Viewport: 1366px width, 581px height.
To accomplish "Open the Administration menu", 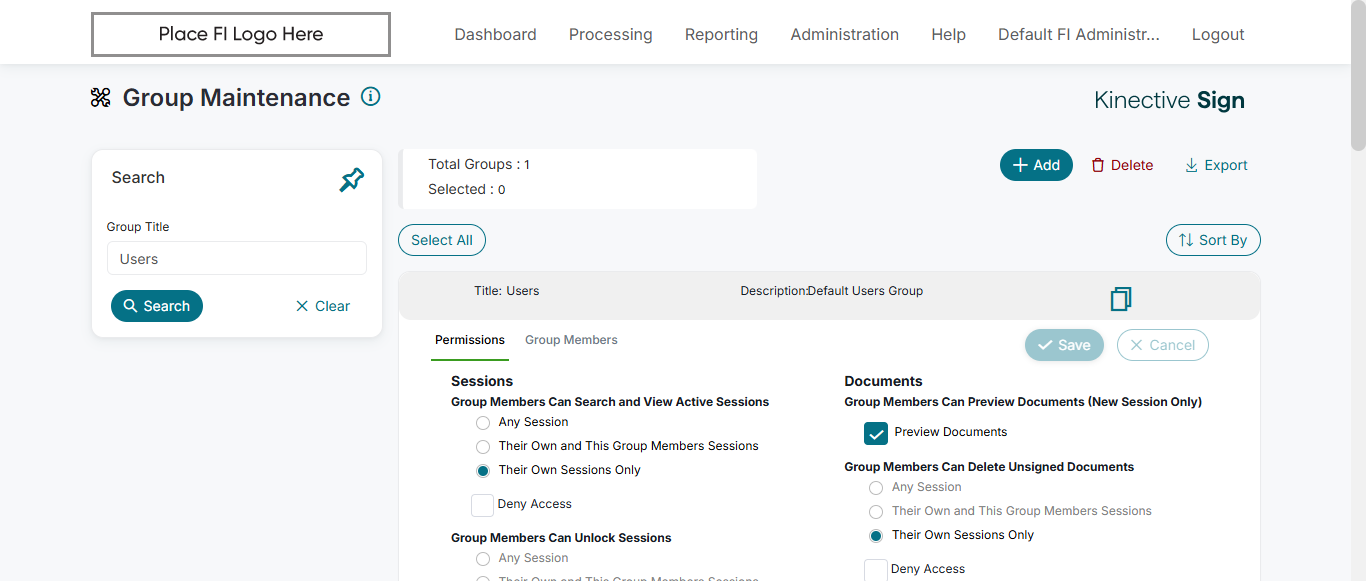I will pos(844,34).
